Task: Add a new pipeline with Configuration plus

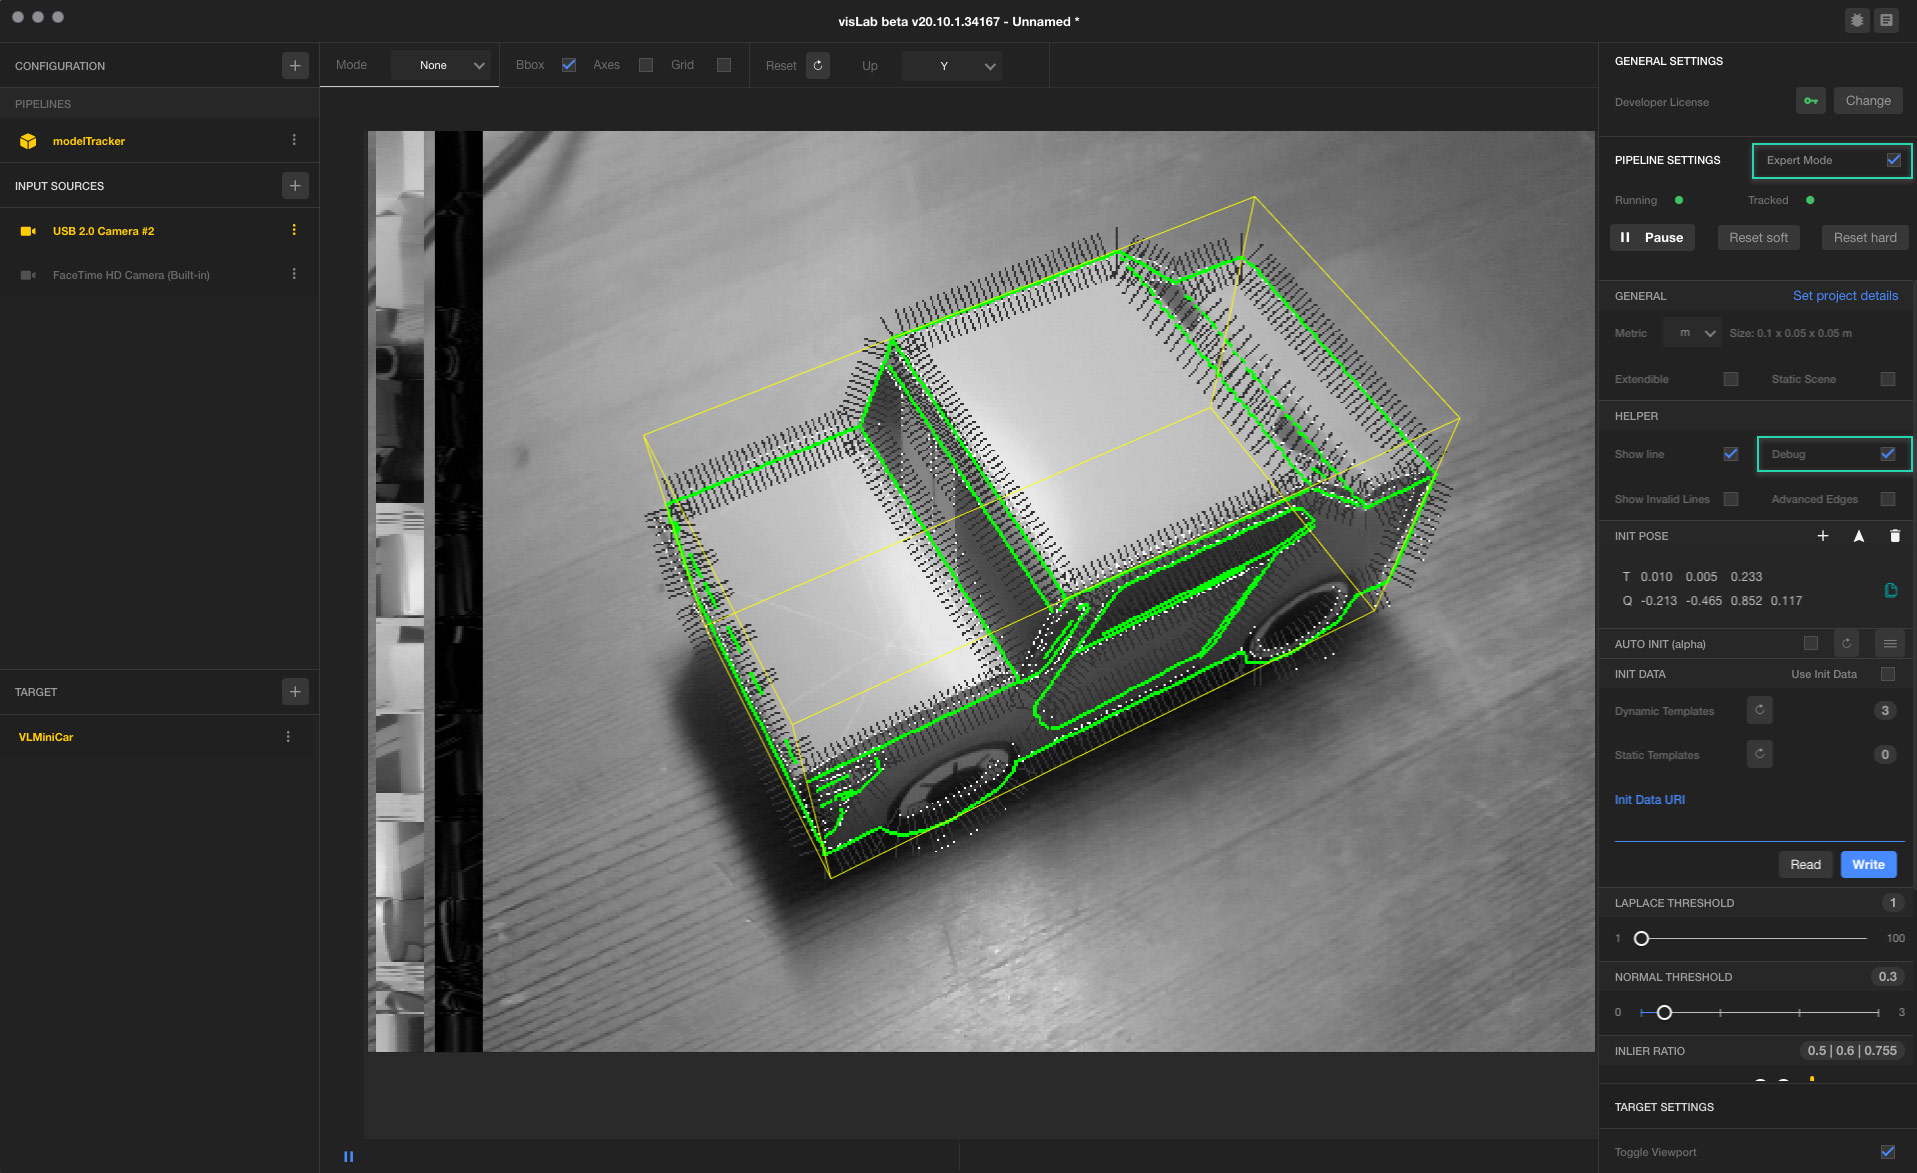Action: pyautogui.click(x=295, y=66)
